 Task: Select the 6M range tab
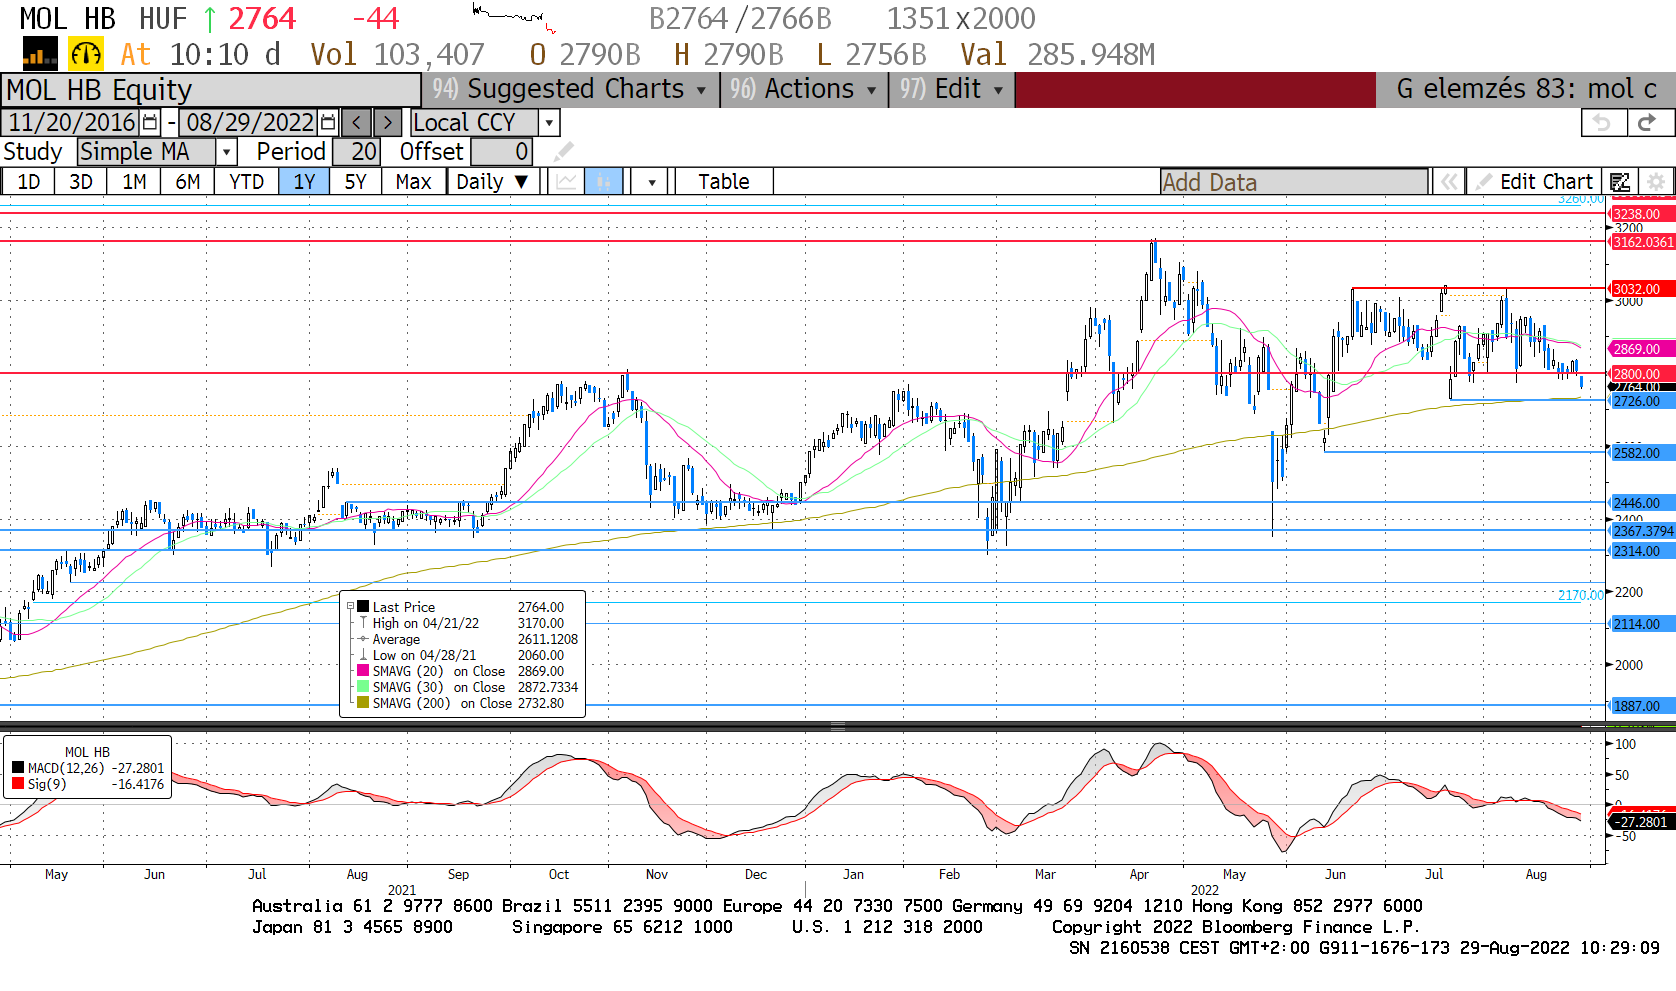188,181
